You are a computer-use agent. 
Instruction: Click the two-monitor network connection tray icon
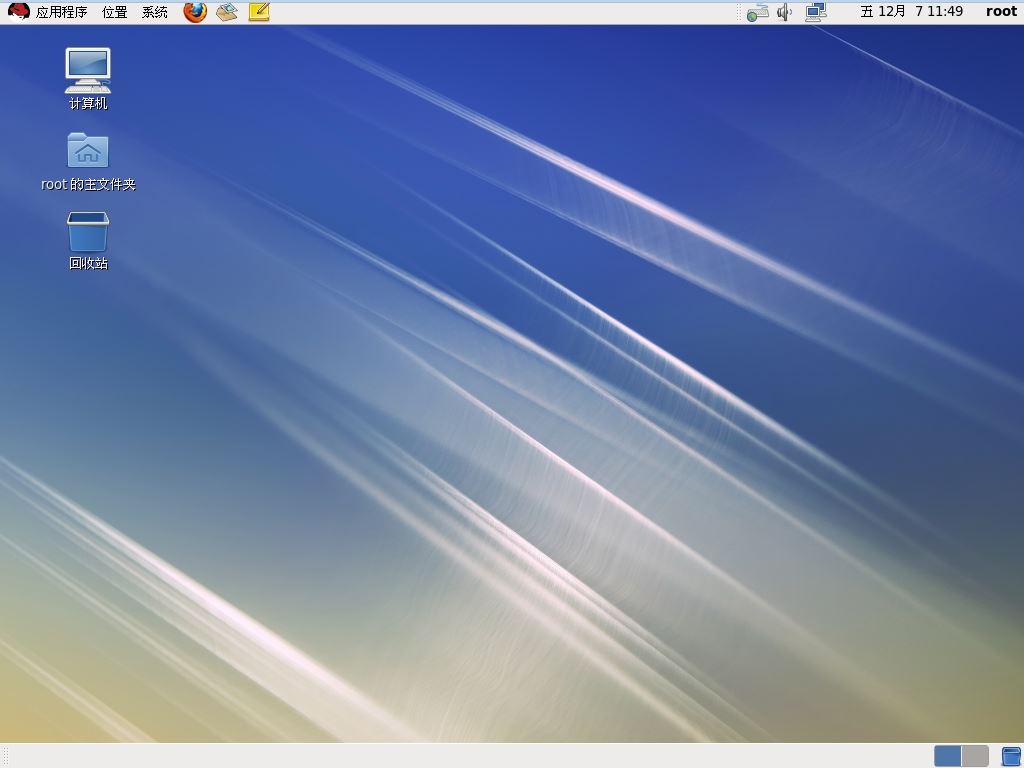pyautogui.click(x=816, y=12)
